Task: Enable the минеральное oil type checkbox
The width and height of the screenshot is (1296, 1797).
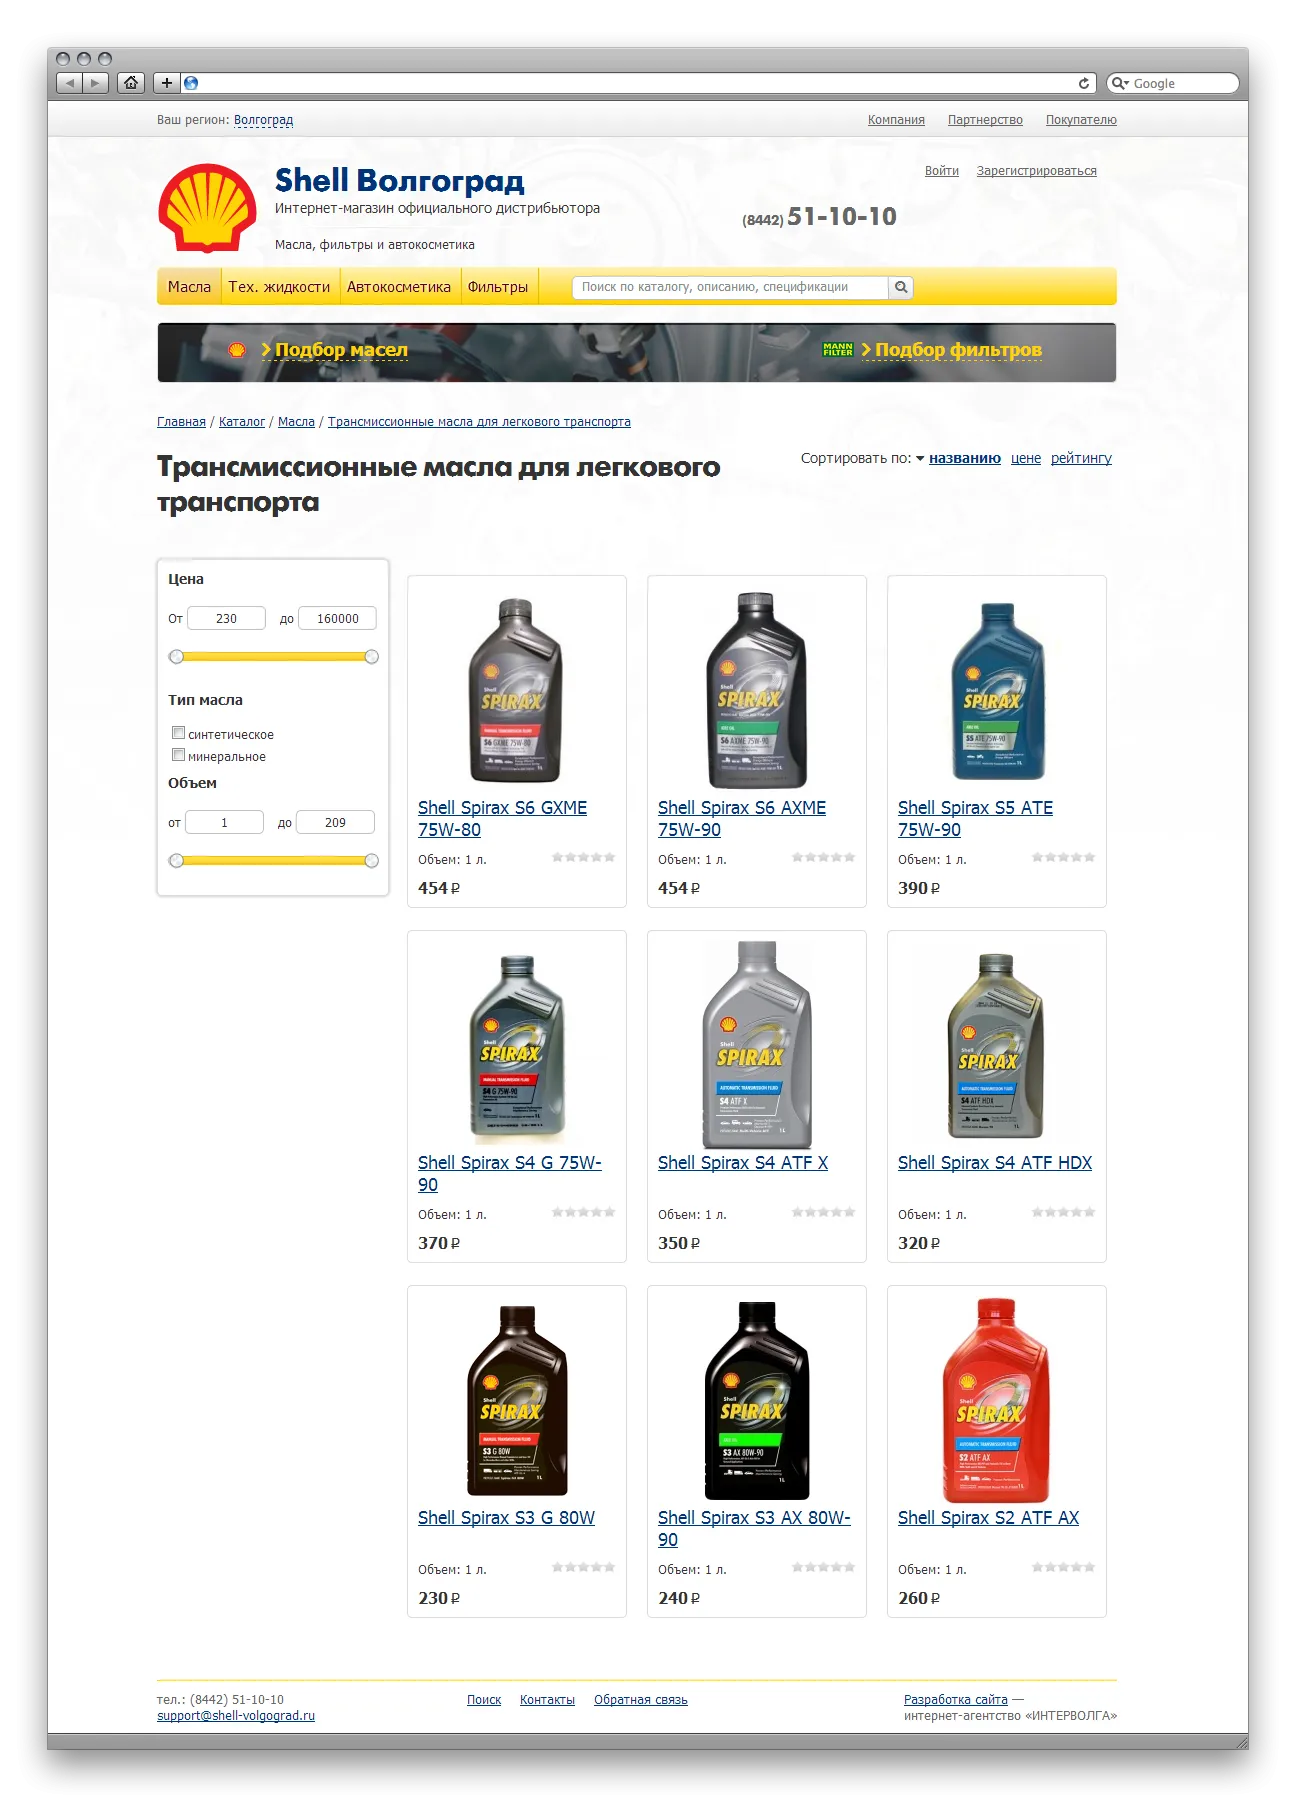Action: coord(178,755)
